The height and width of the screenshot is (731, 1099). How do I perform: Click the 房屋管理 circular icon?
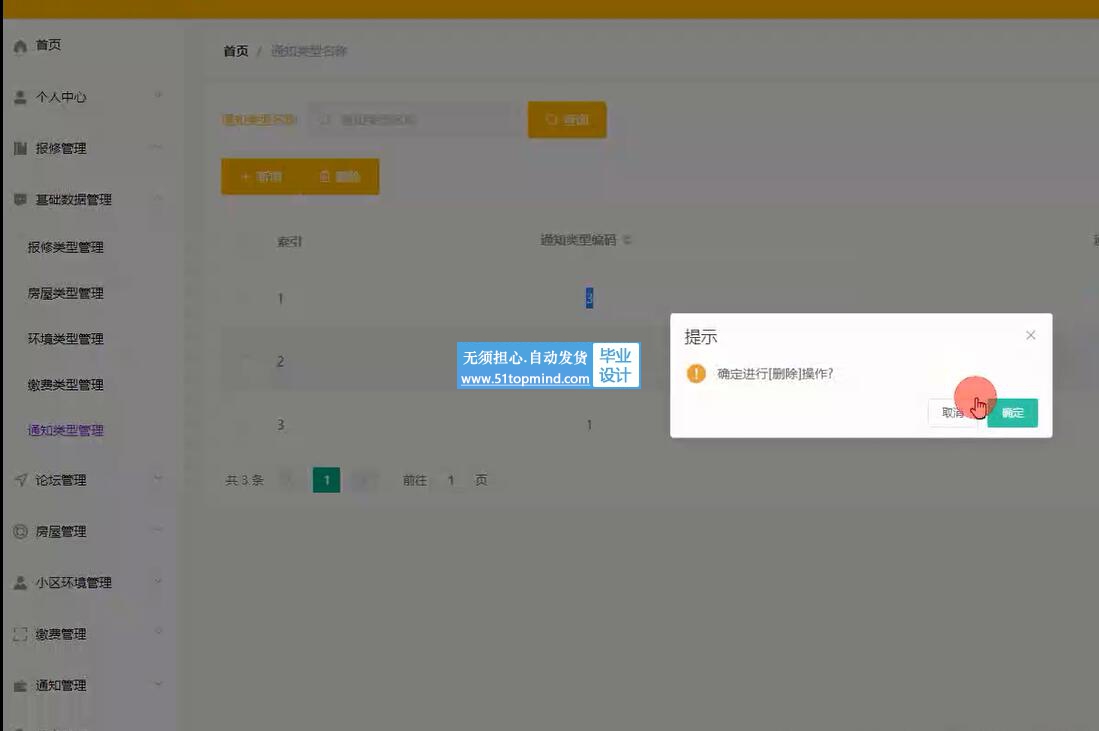(20, 531)
